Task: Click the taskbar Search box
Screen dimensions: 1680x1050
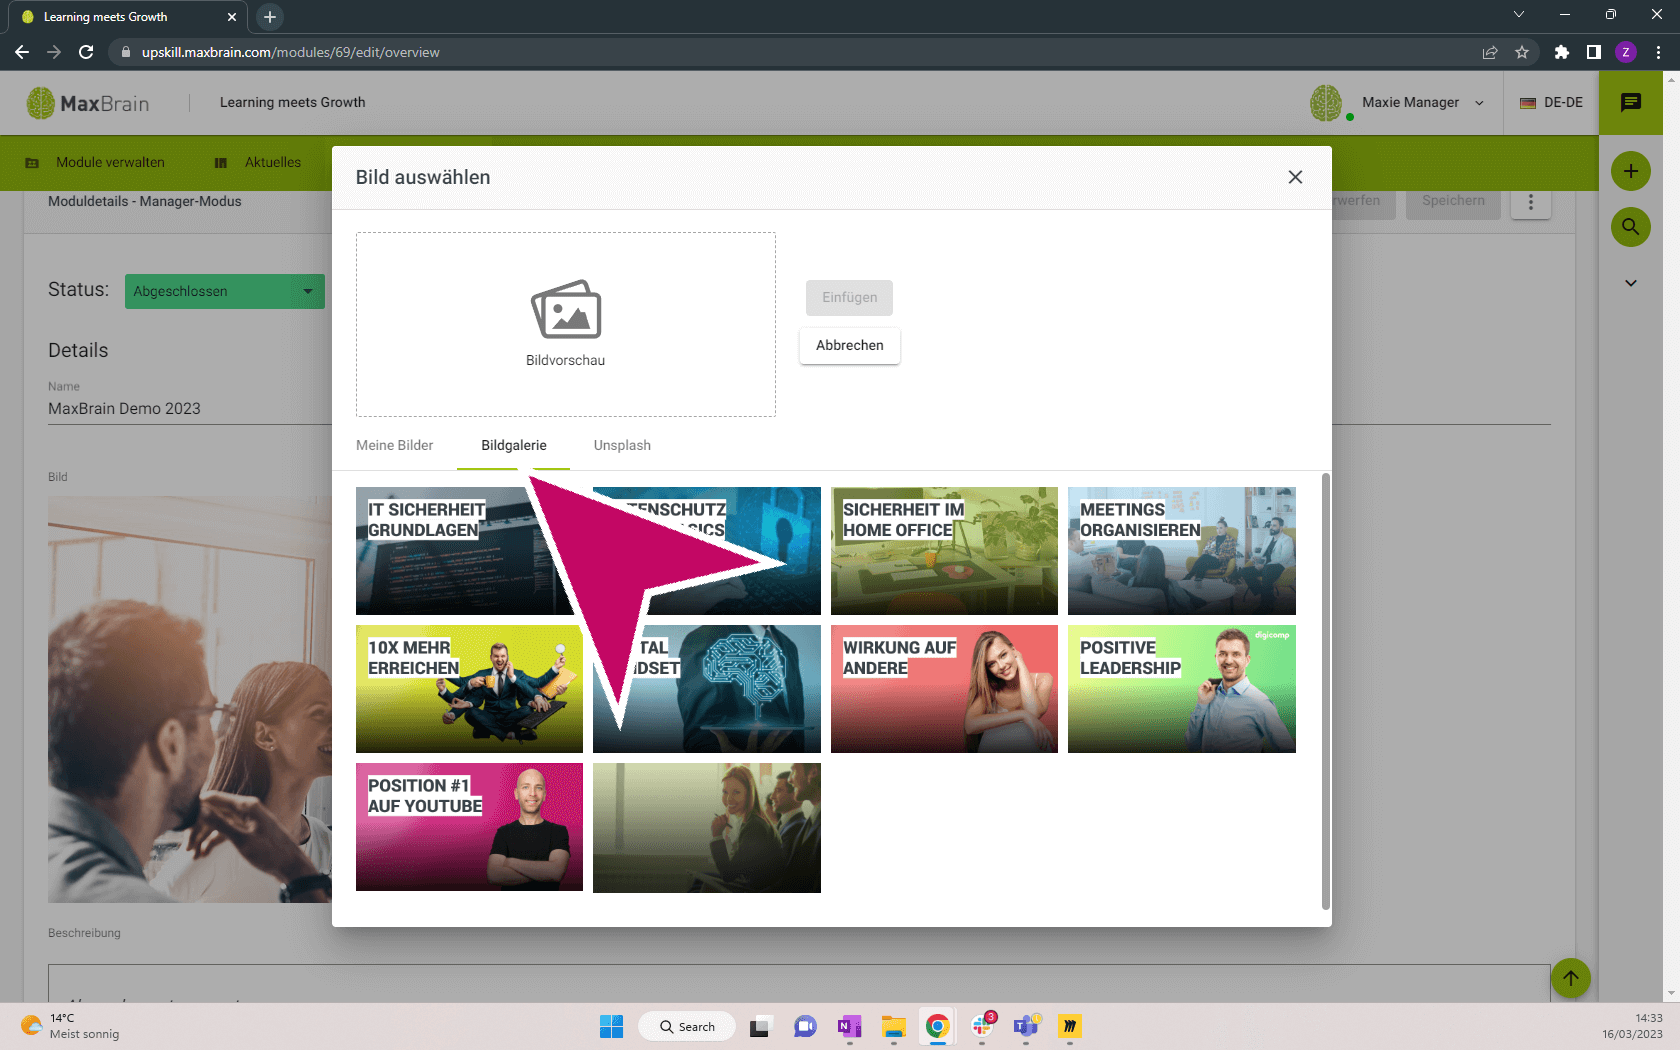Action: (x=688, y=1026)
